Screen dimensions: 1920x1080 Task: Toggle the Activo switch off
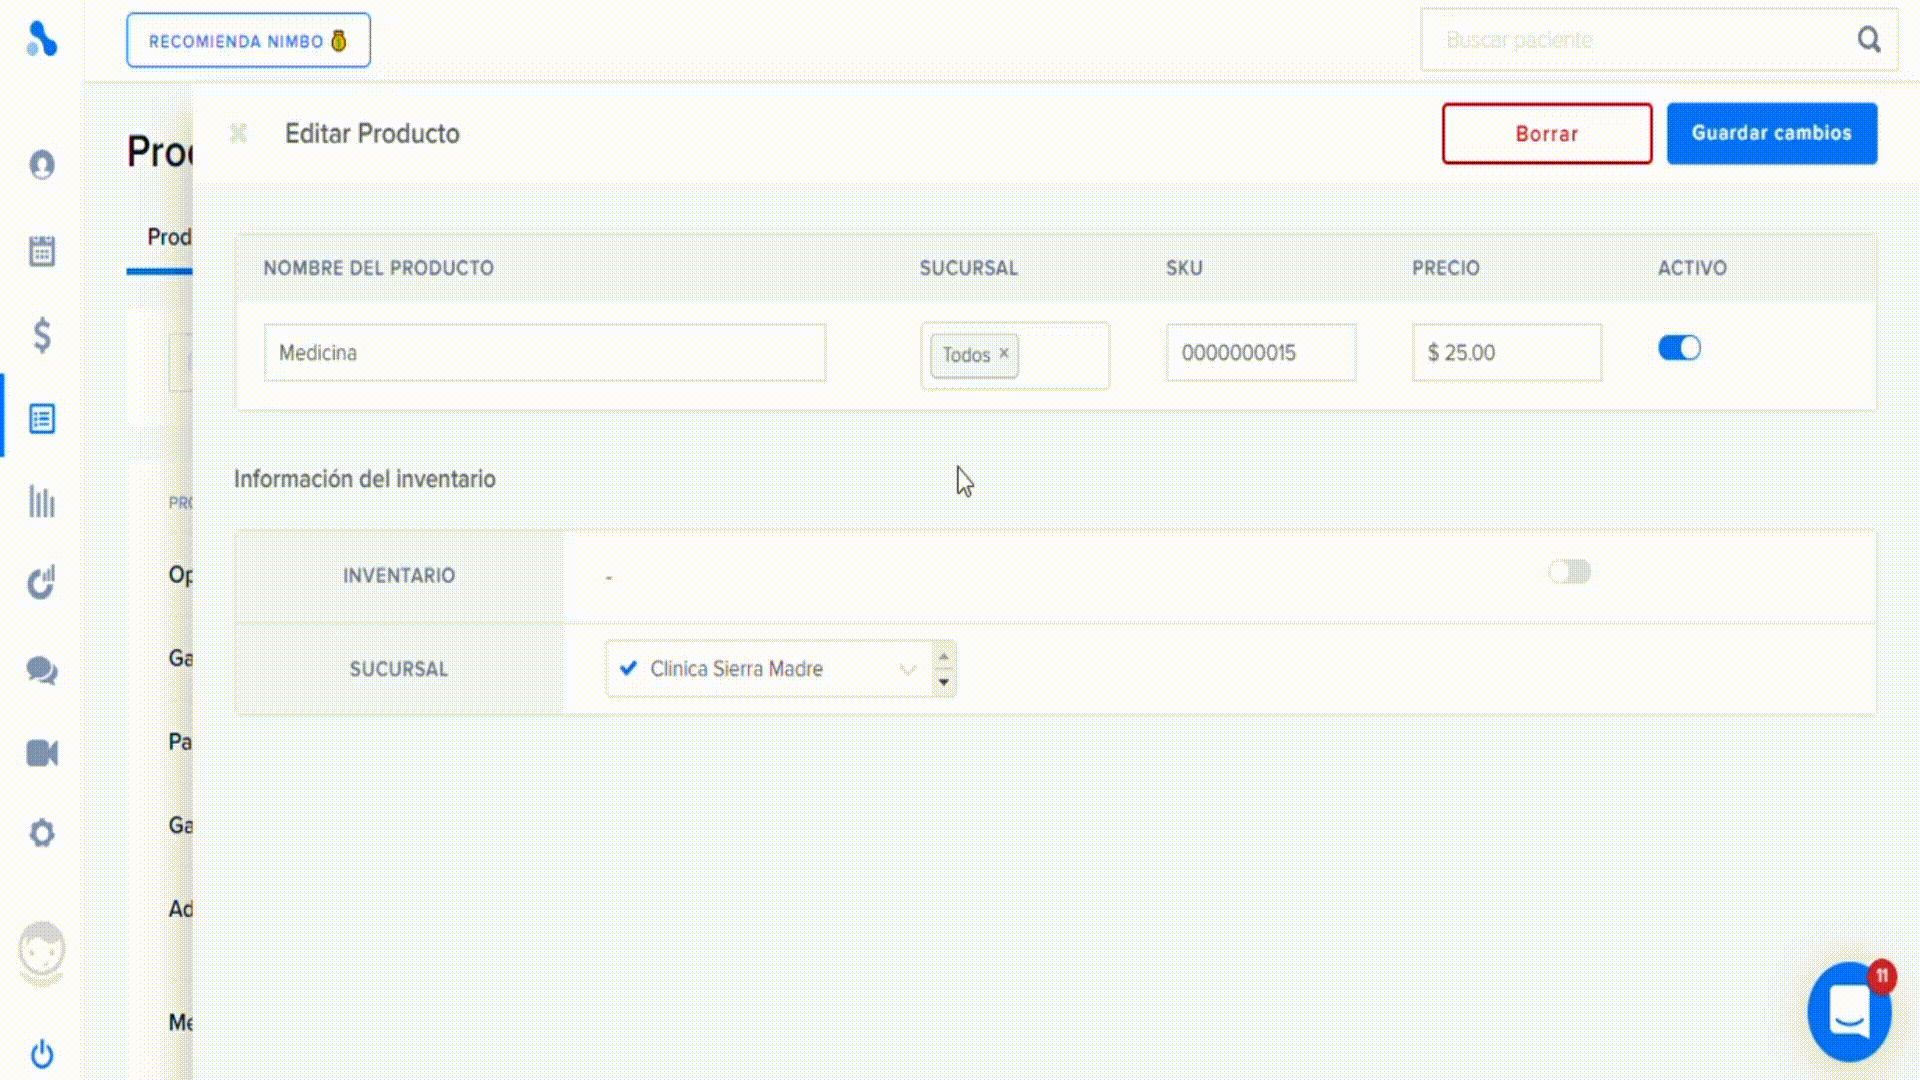1679,348
